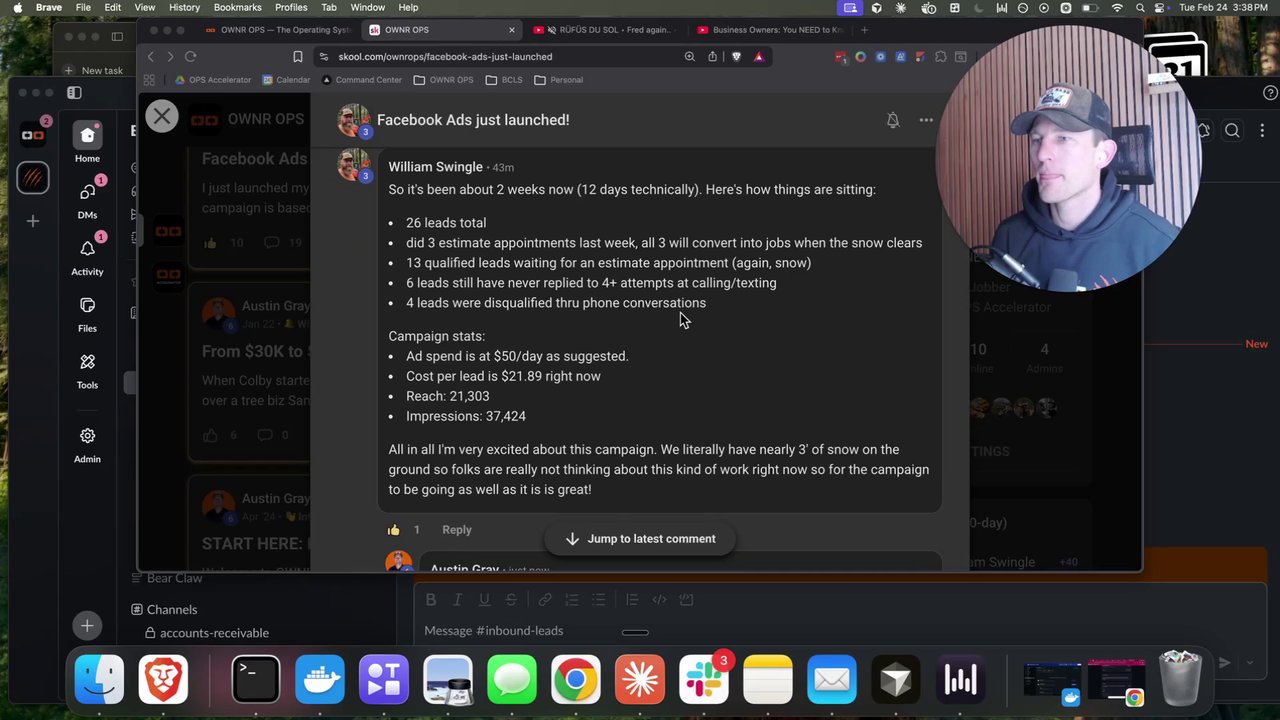Viewport: 1280px width, 720px height.
Task: Open the Command Center bookmark
Action: [x=361, y=80]
